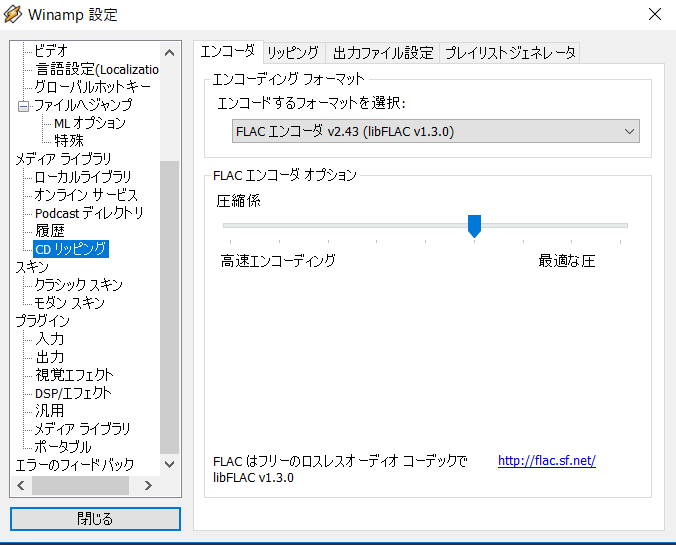Select モダン スキン in the tree
The width and height of the screenshot is (676, 545).
(69, 303)
